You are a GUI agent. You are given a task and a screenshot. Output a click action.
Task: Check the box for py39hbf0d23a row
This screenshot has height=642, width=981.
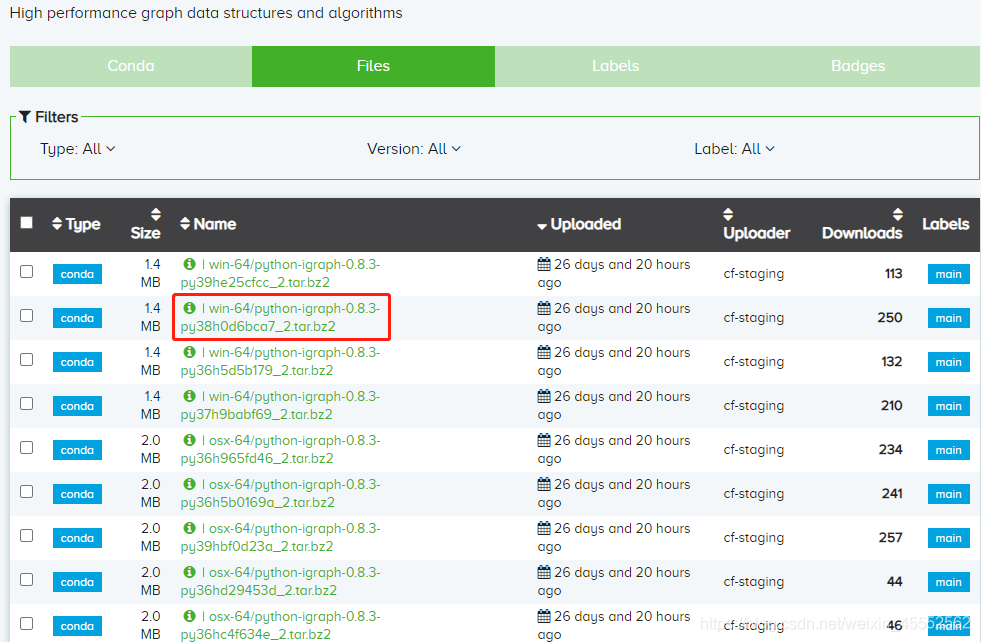coord(26,536)
